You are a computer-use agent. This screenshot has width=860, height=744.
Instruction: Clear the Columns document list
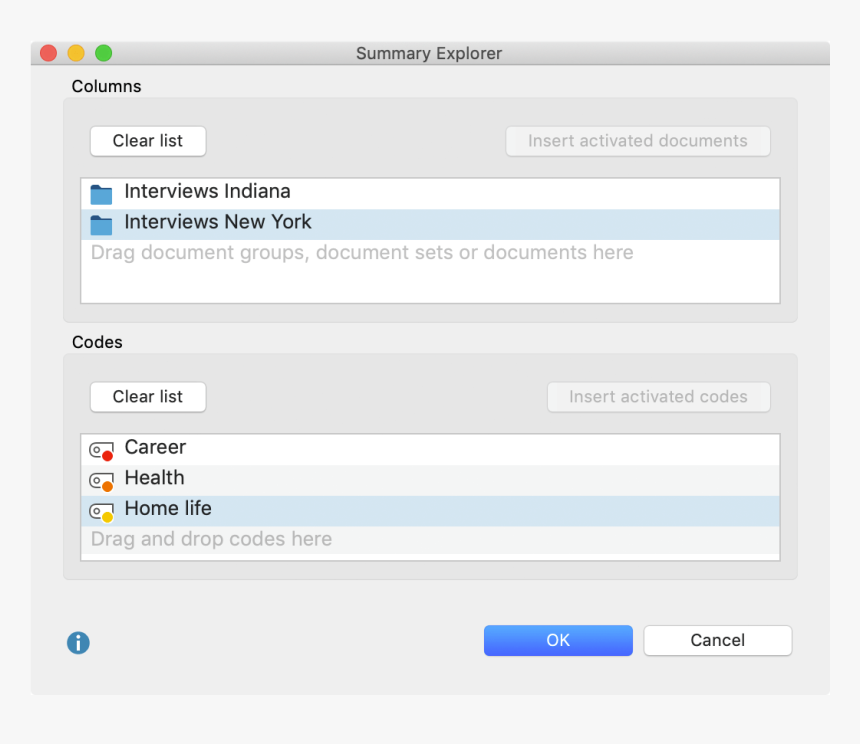tap(147, 141)
